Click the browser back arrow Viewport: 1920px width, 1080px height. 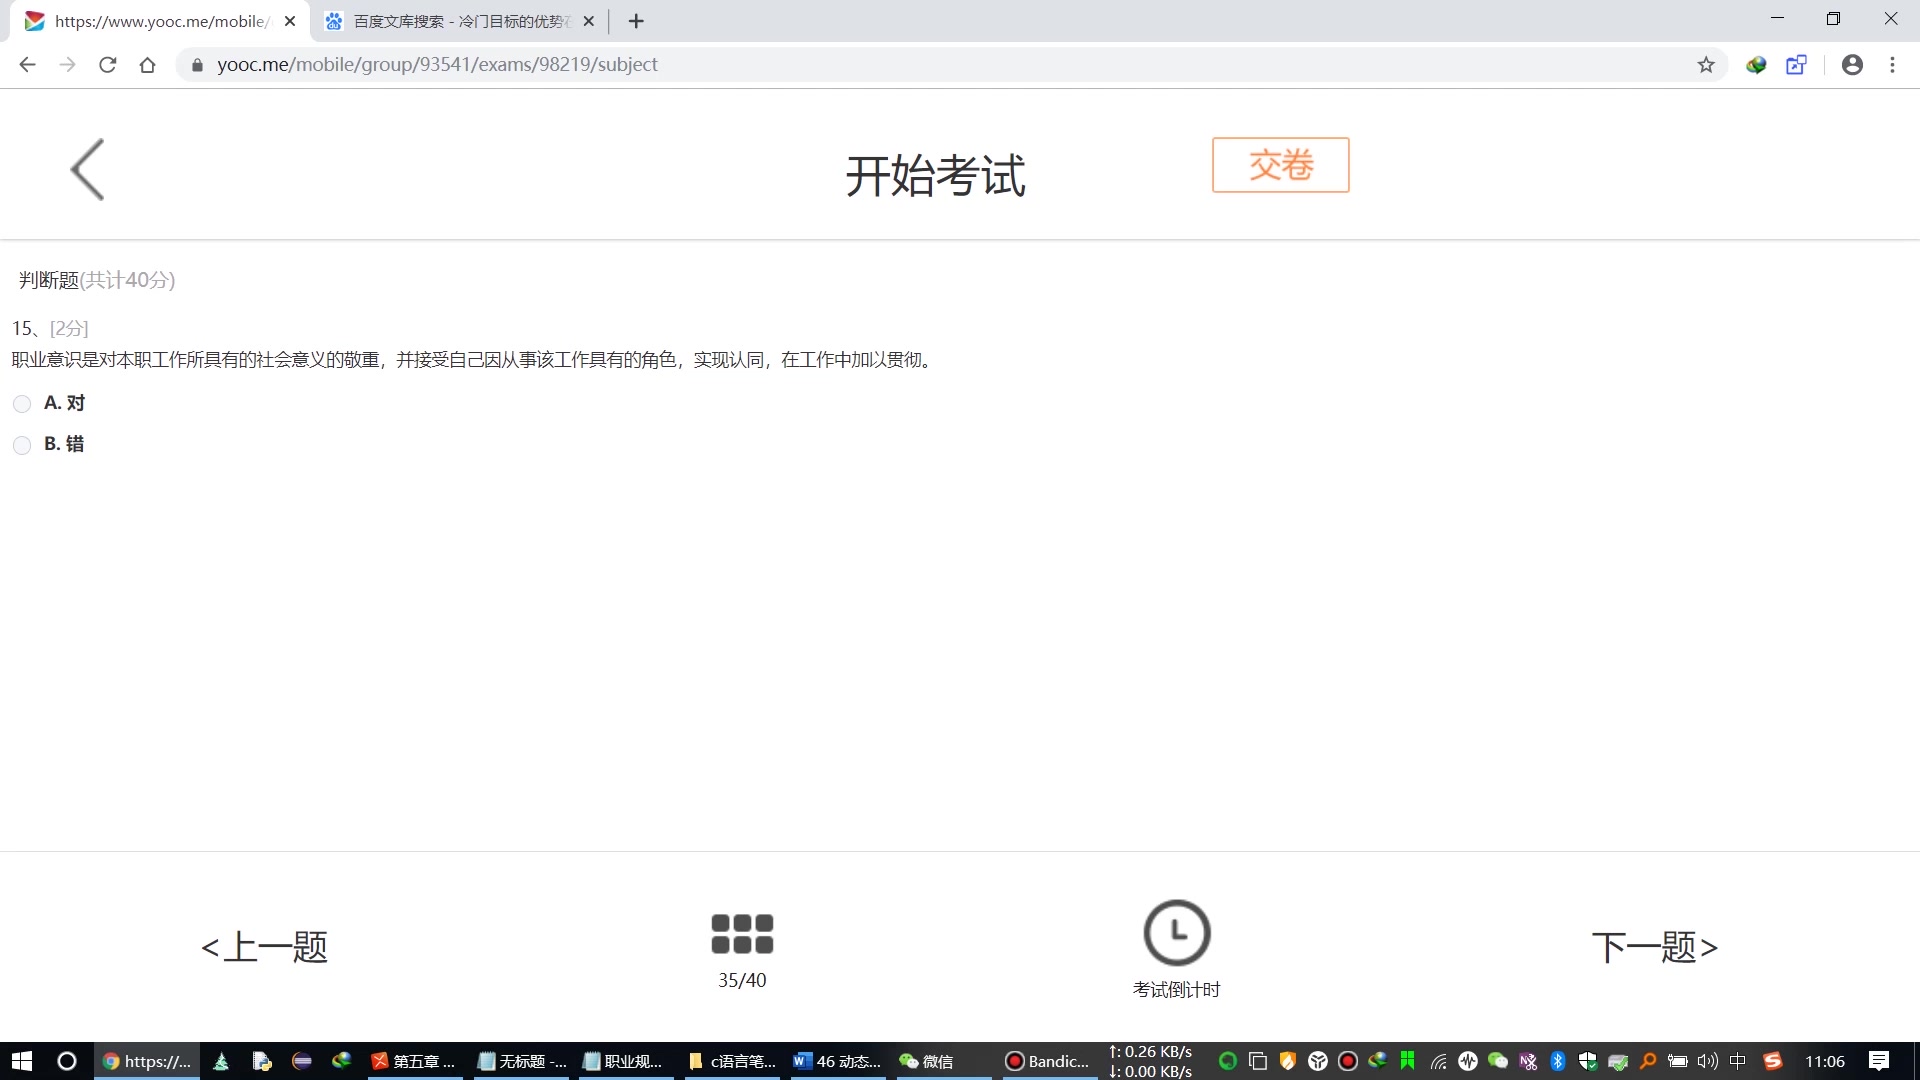(x=27, y=65)
